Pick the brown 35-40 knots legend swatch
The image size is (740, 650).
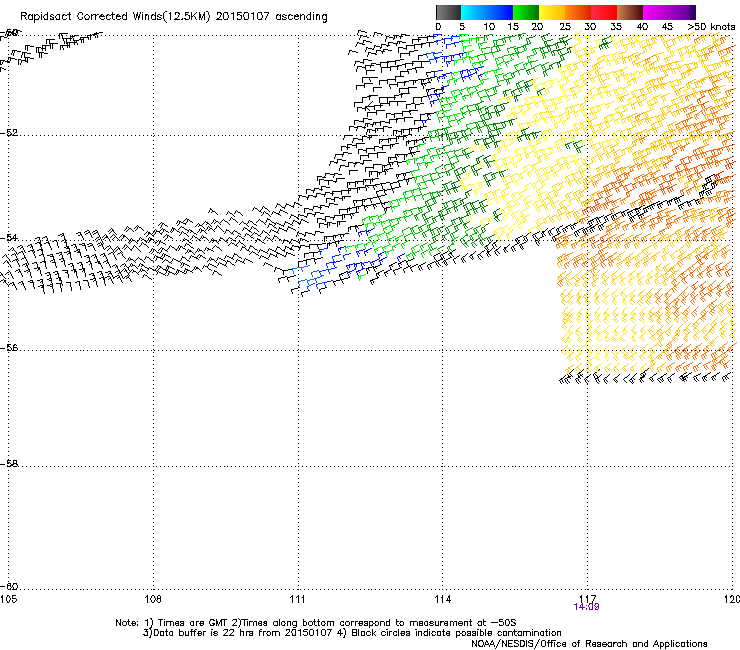point(630,12)
